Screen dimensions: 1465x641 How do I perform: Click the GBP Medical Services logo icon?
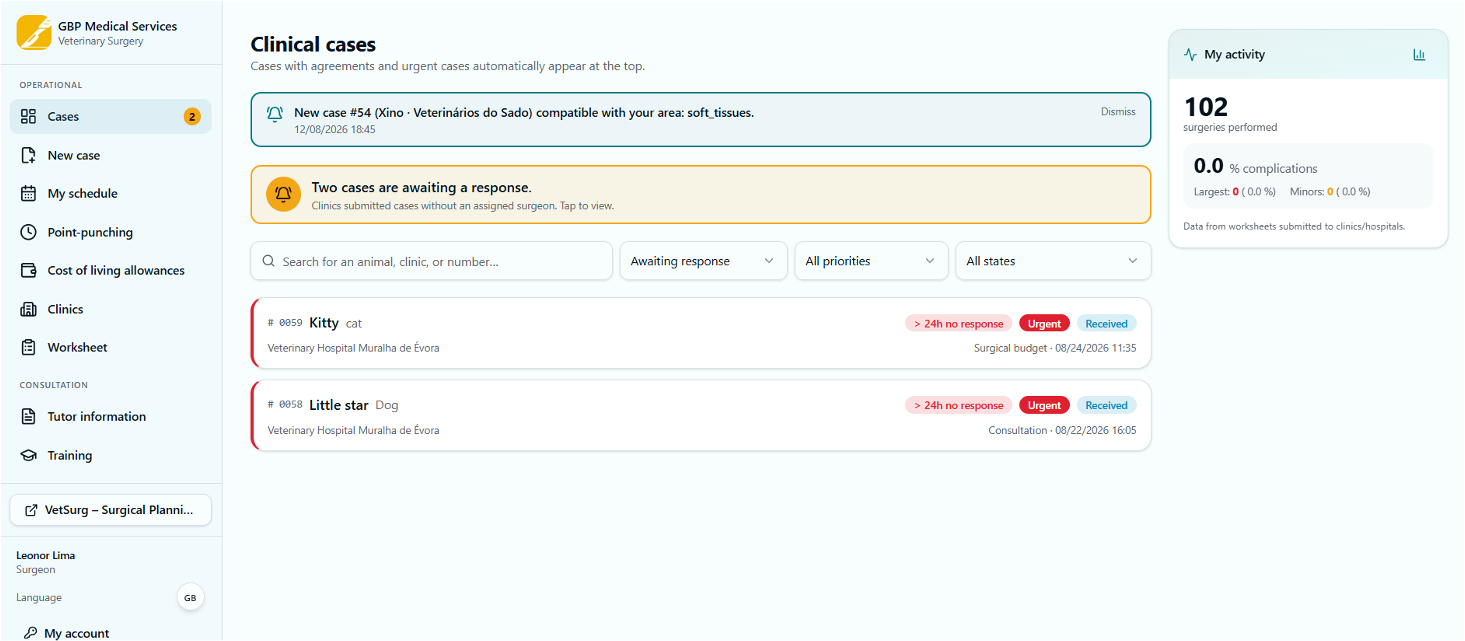(34, 33)
